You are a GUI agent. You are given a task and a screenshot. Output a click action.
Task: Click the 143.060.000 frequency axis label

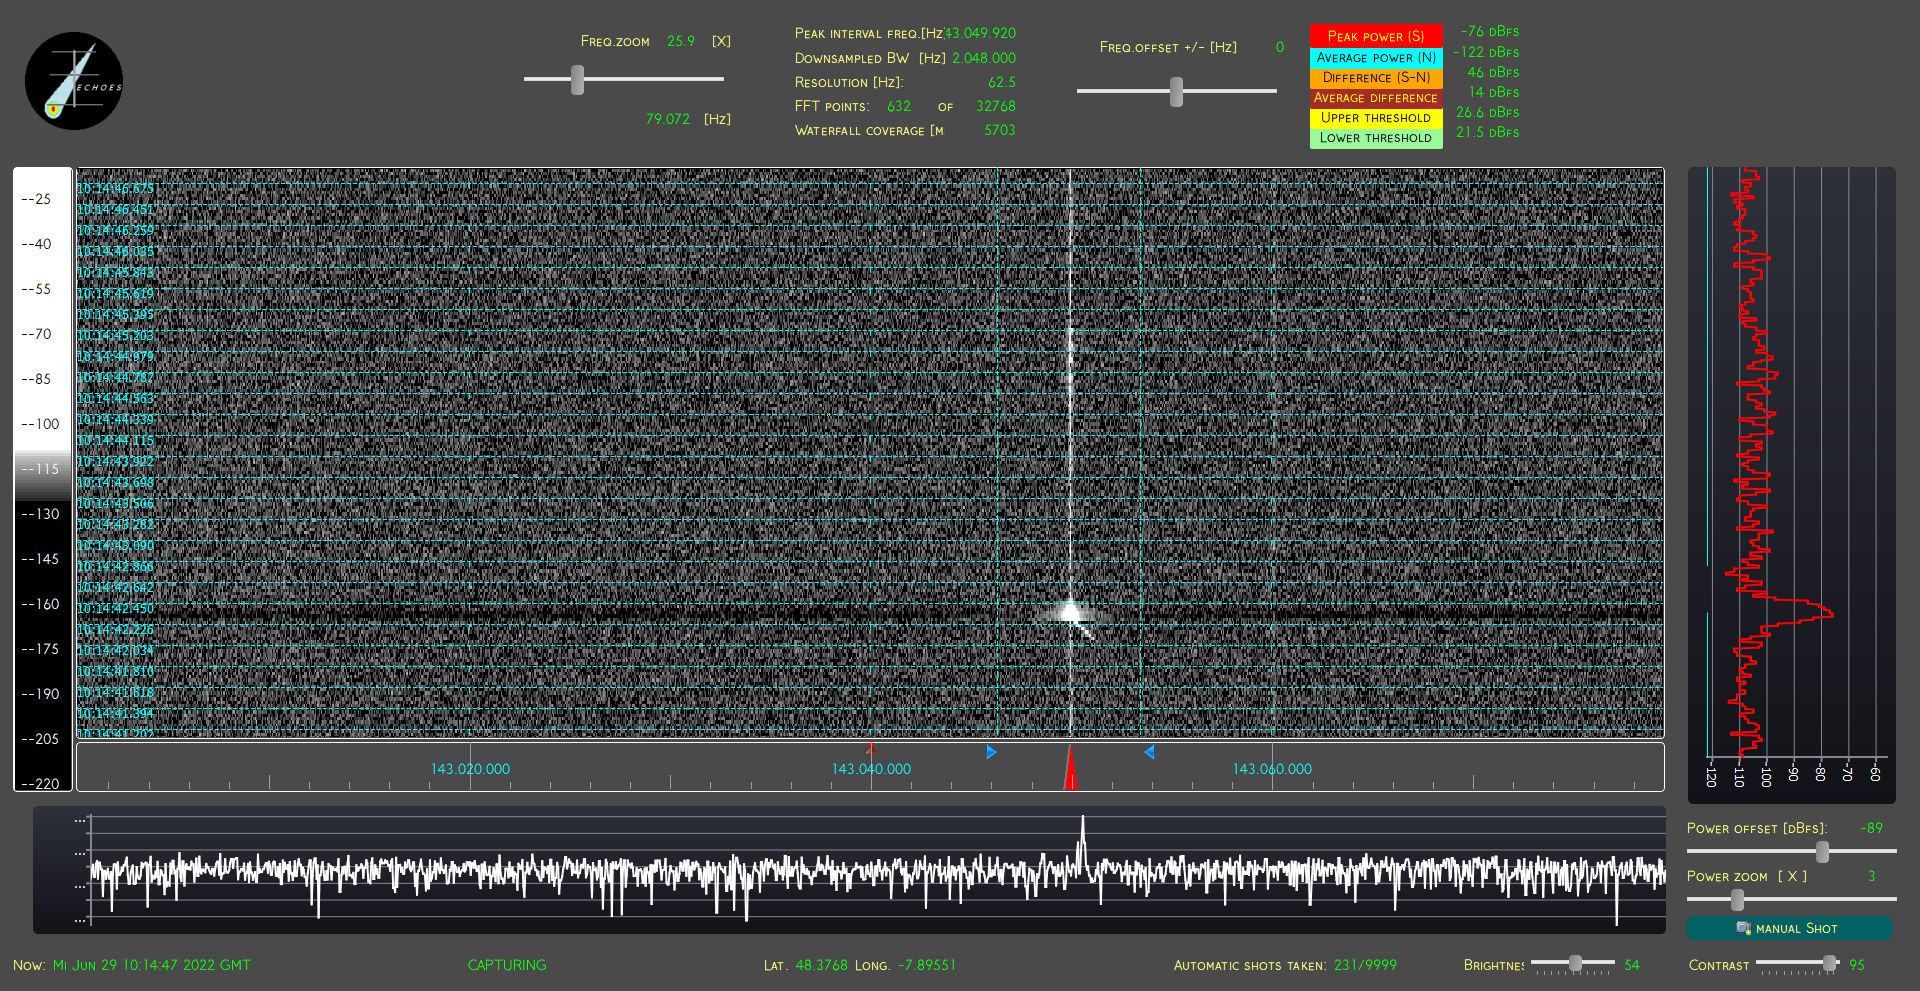click(x=1272, y=769)
